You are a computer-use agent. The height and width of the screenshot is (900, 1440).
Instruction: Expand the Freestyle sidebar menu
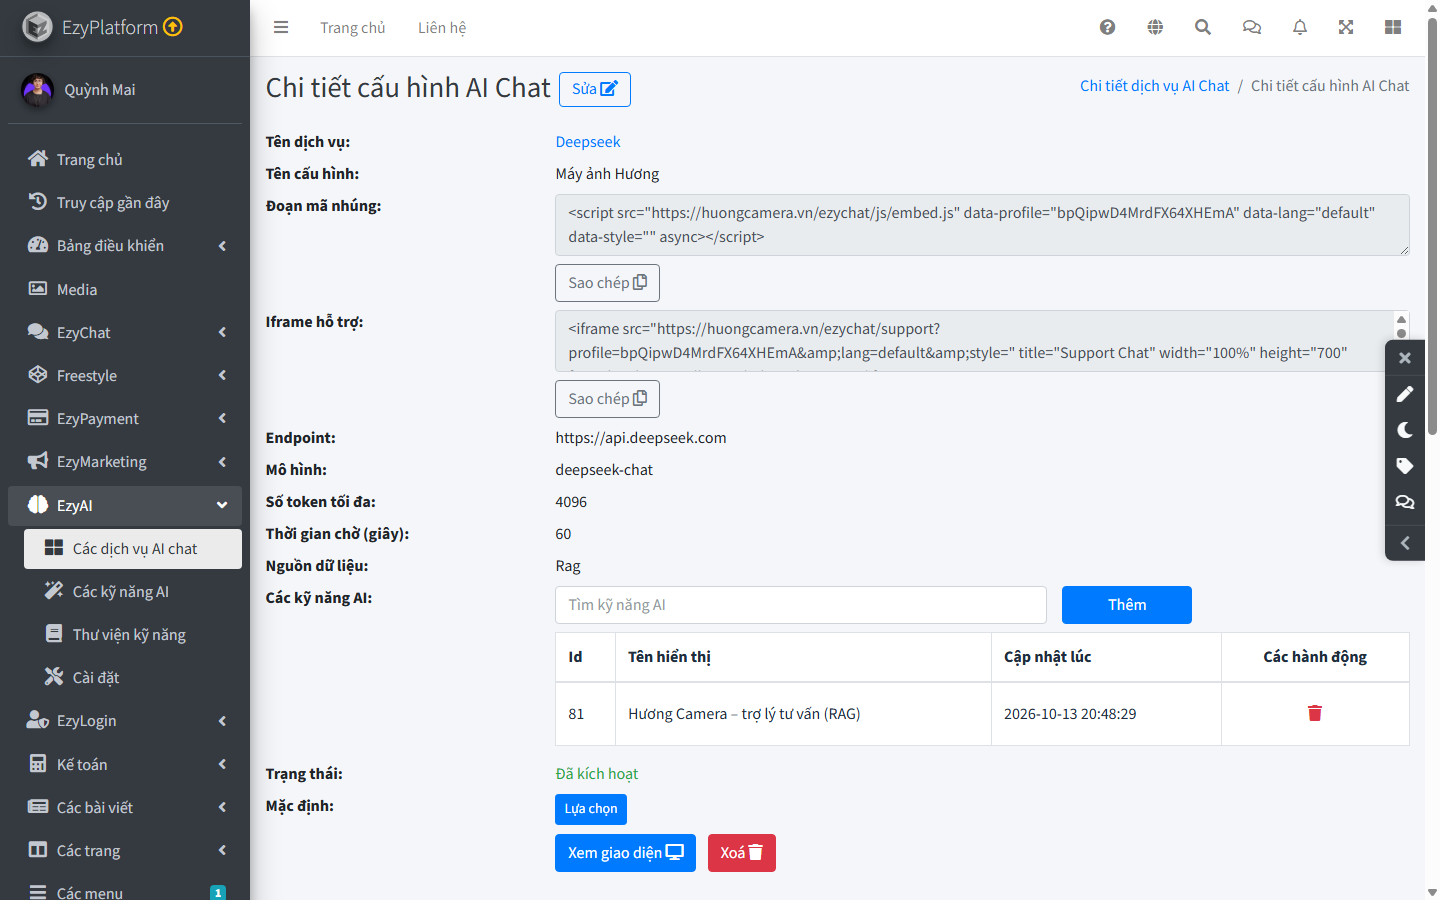pyautogui.click(x=125, y=376)
